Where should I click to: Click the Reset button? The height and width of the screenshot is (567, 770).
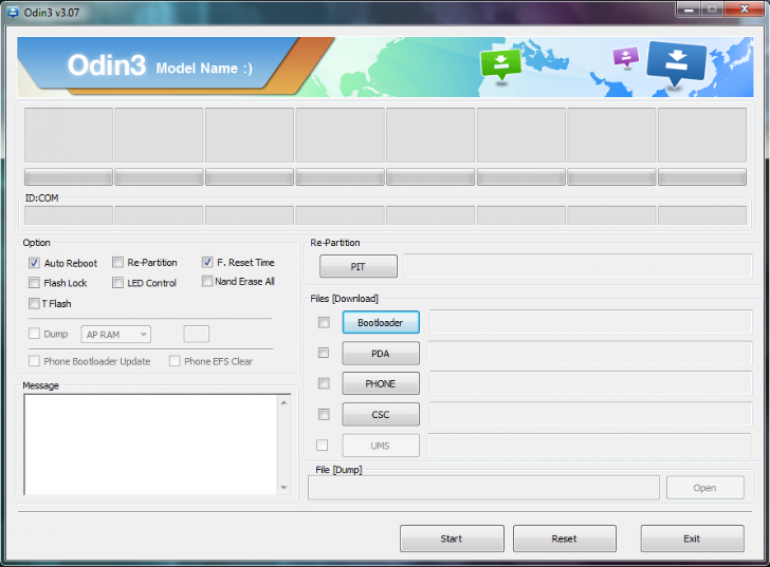(x=564, y=539)
